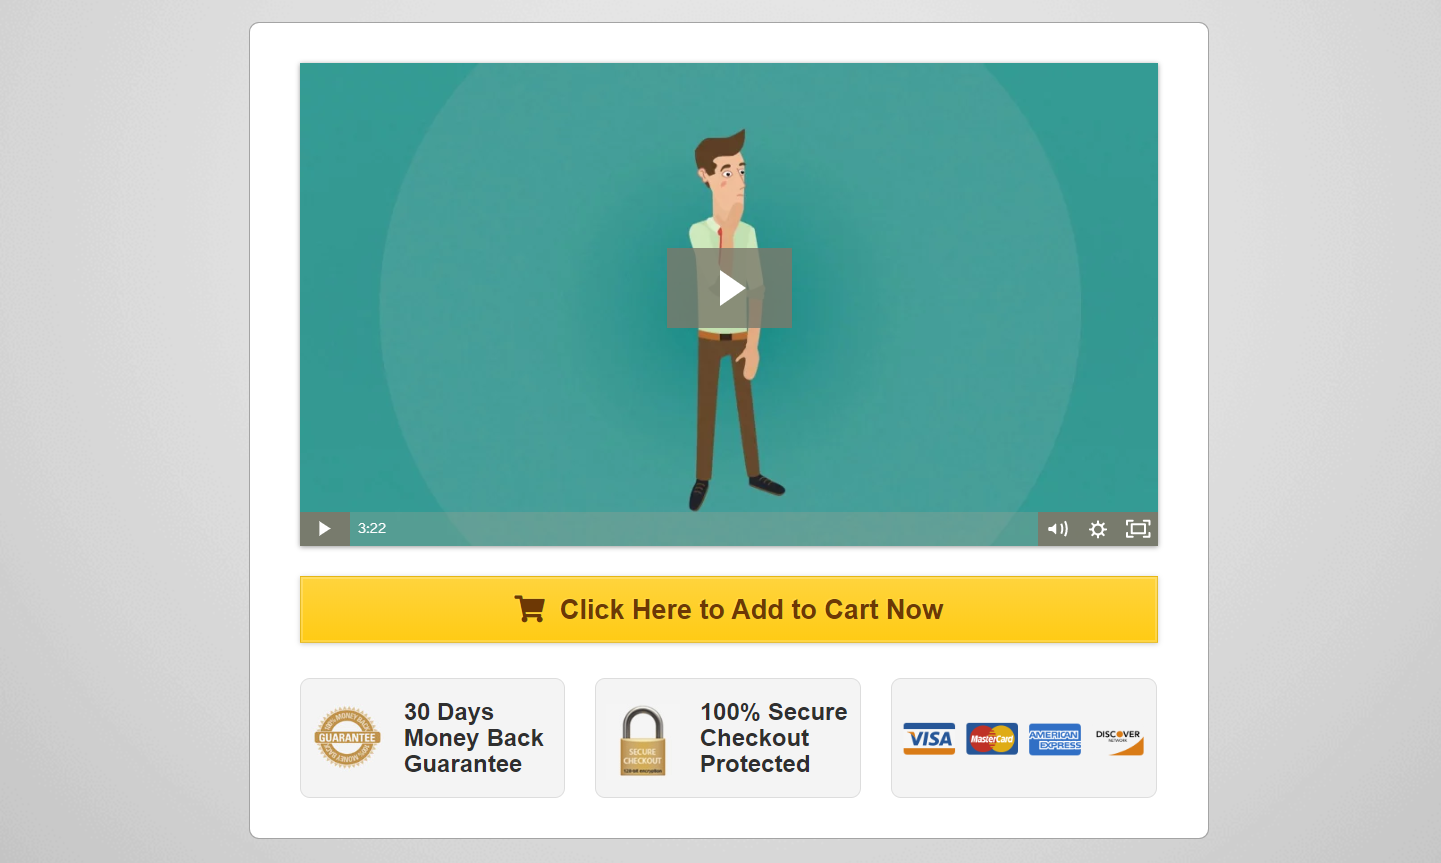Image resolution: width=1441 pixels, height=863 pixels.
Task: Select the American Express logo
Action: point(1055,739)
